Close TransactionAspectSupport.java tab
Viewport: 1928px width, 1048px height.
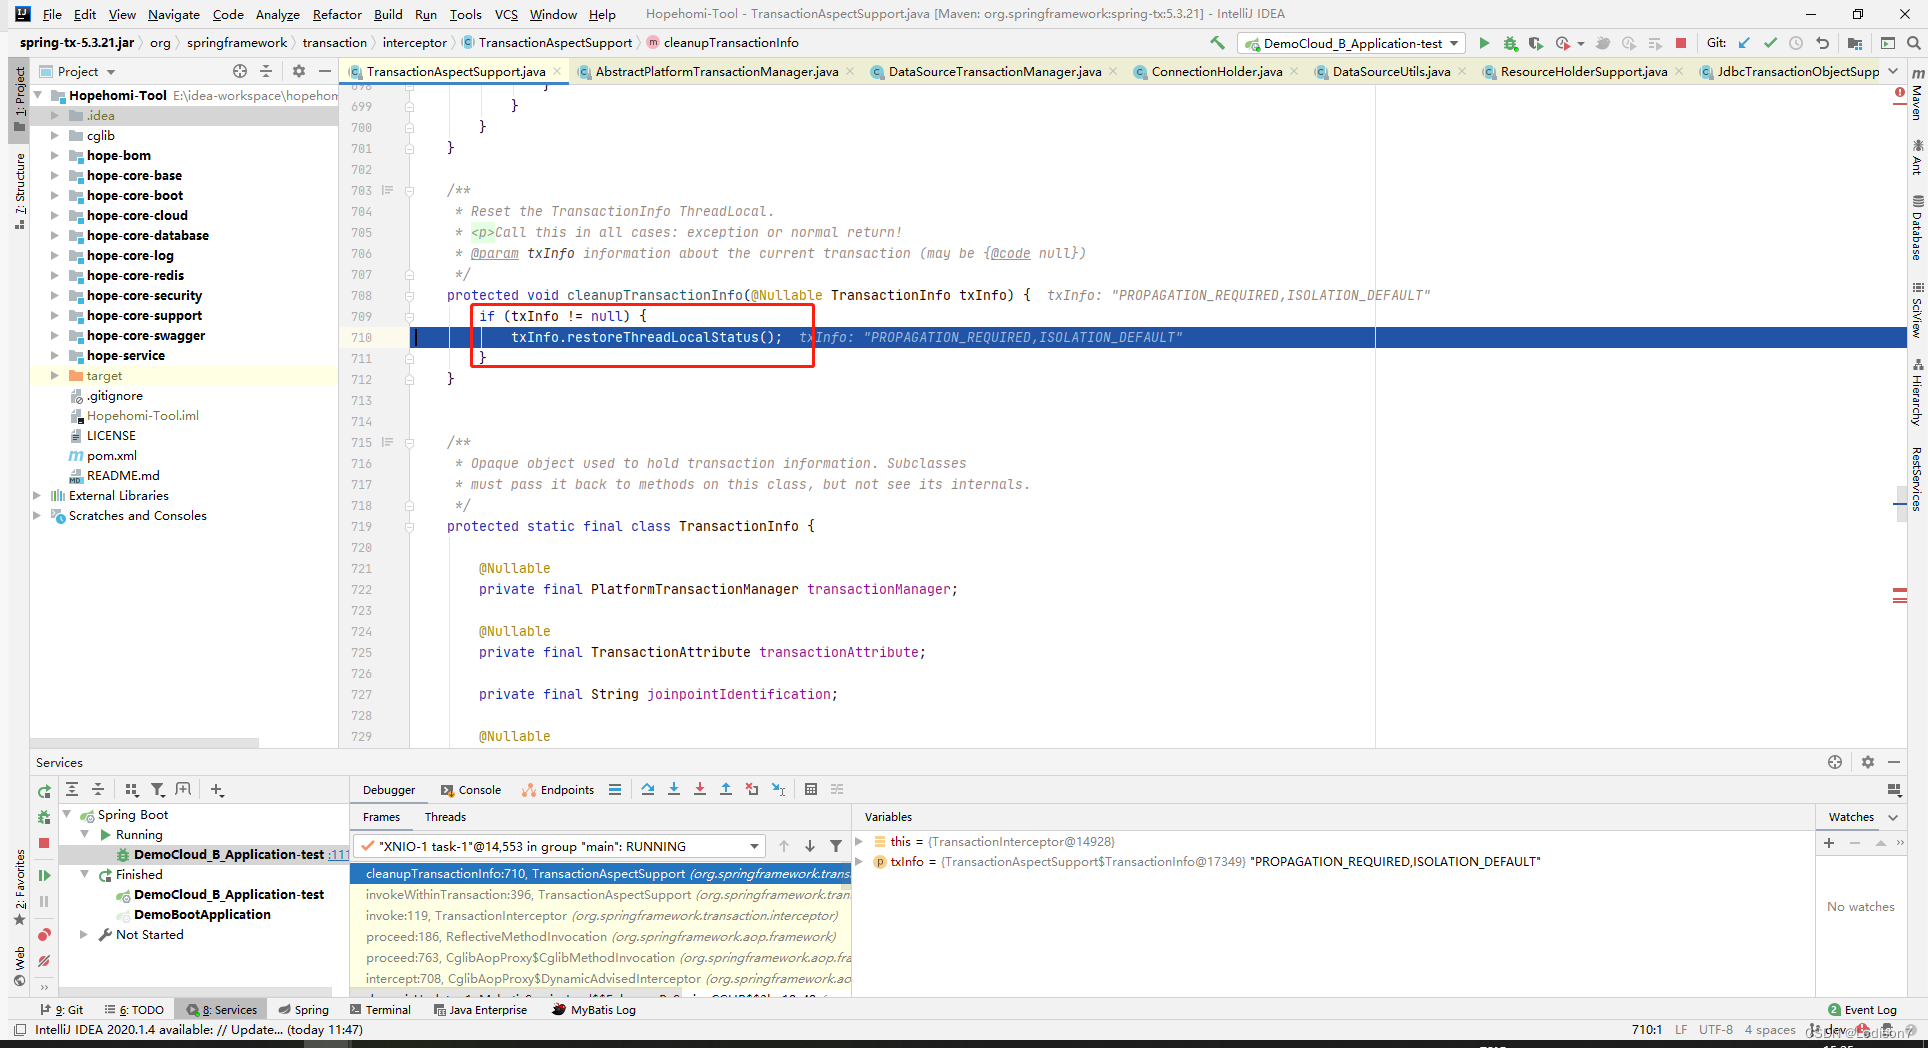557,71
